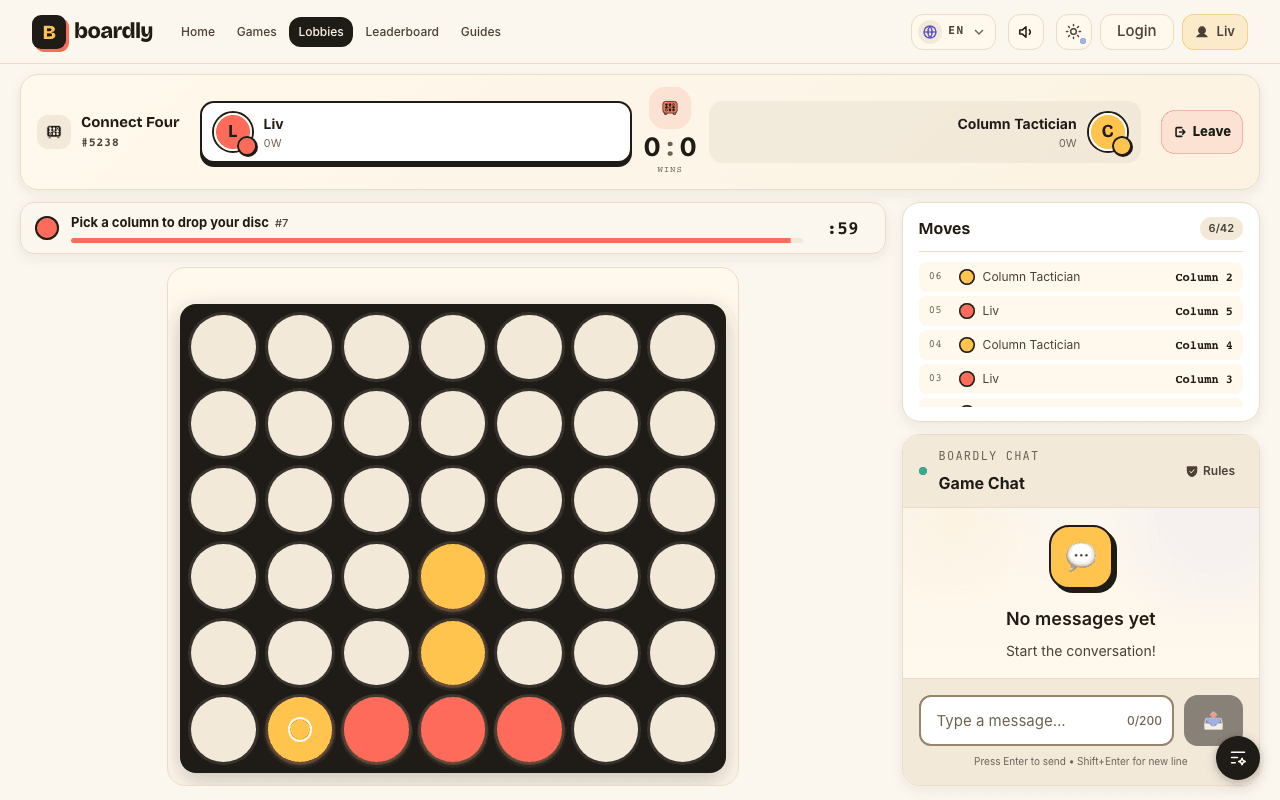Image resolution: width=1280 pixels, height=800 pixels.
Task: Select move 06 Column 2 row
Action: click(1081, 277)
